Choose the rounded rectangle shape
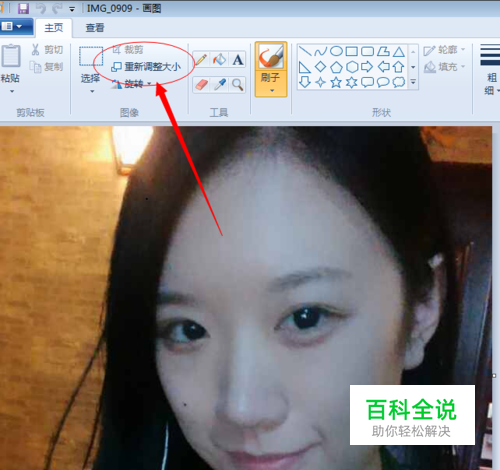500x470 pixels. [367, 51]
